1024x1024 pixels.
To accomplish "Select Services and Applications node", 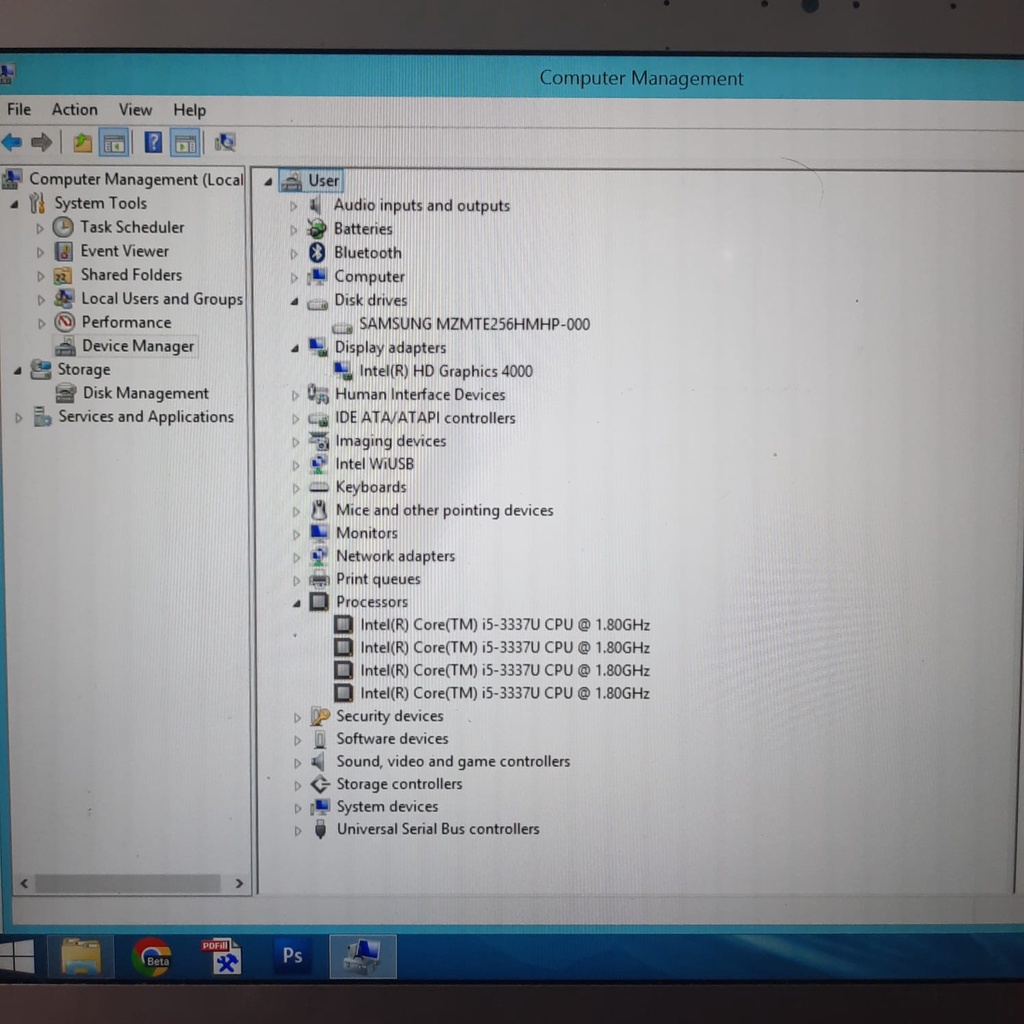I will (x=146, y=417).
